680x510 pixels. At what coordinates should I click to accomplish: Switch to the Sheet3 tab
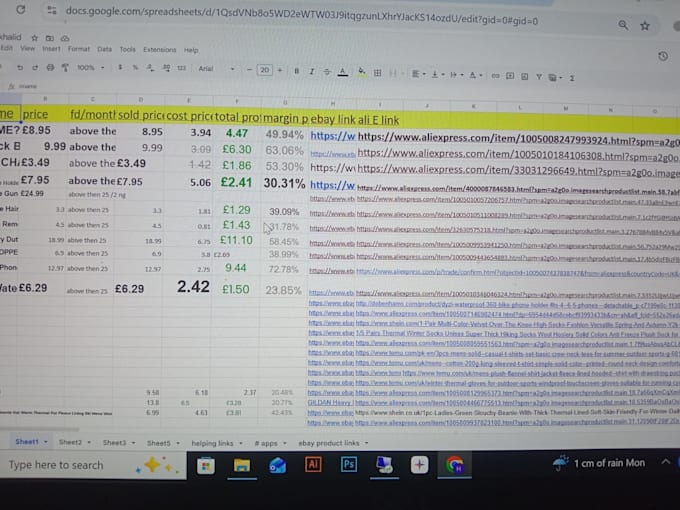coord(114,442)
